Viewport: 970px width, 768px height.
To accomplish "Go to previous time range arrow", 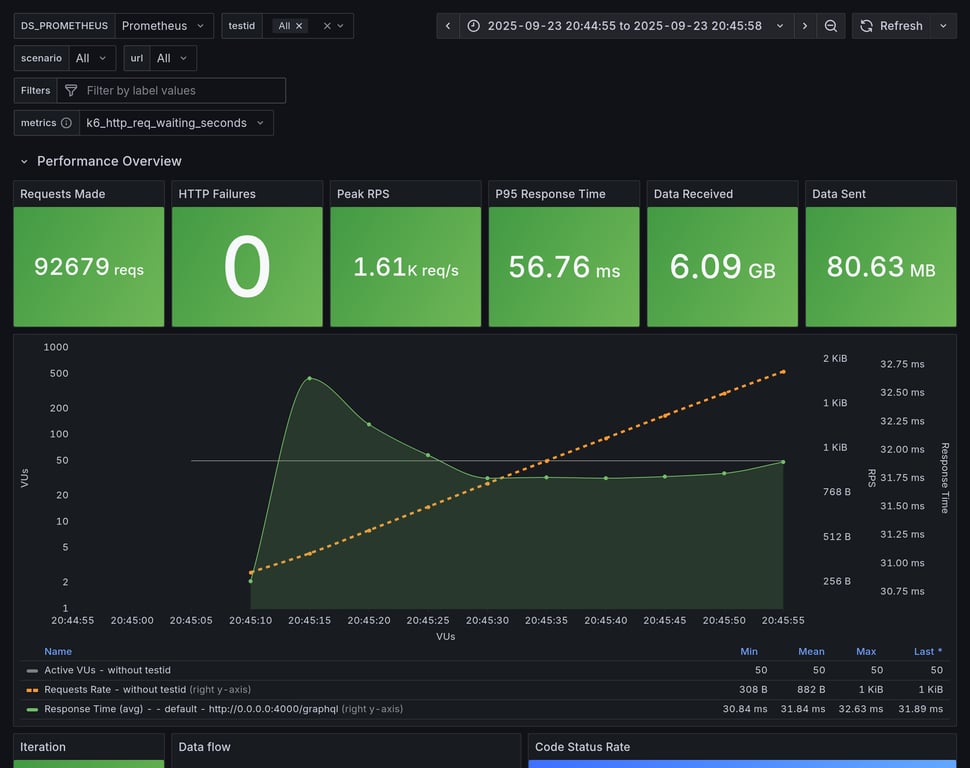I will [448, 26].
